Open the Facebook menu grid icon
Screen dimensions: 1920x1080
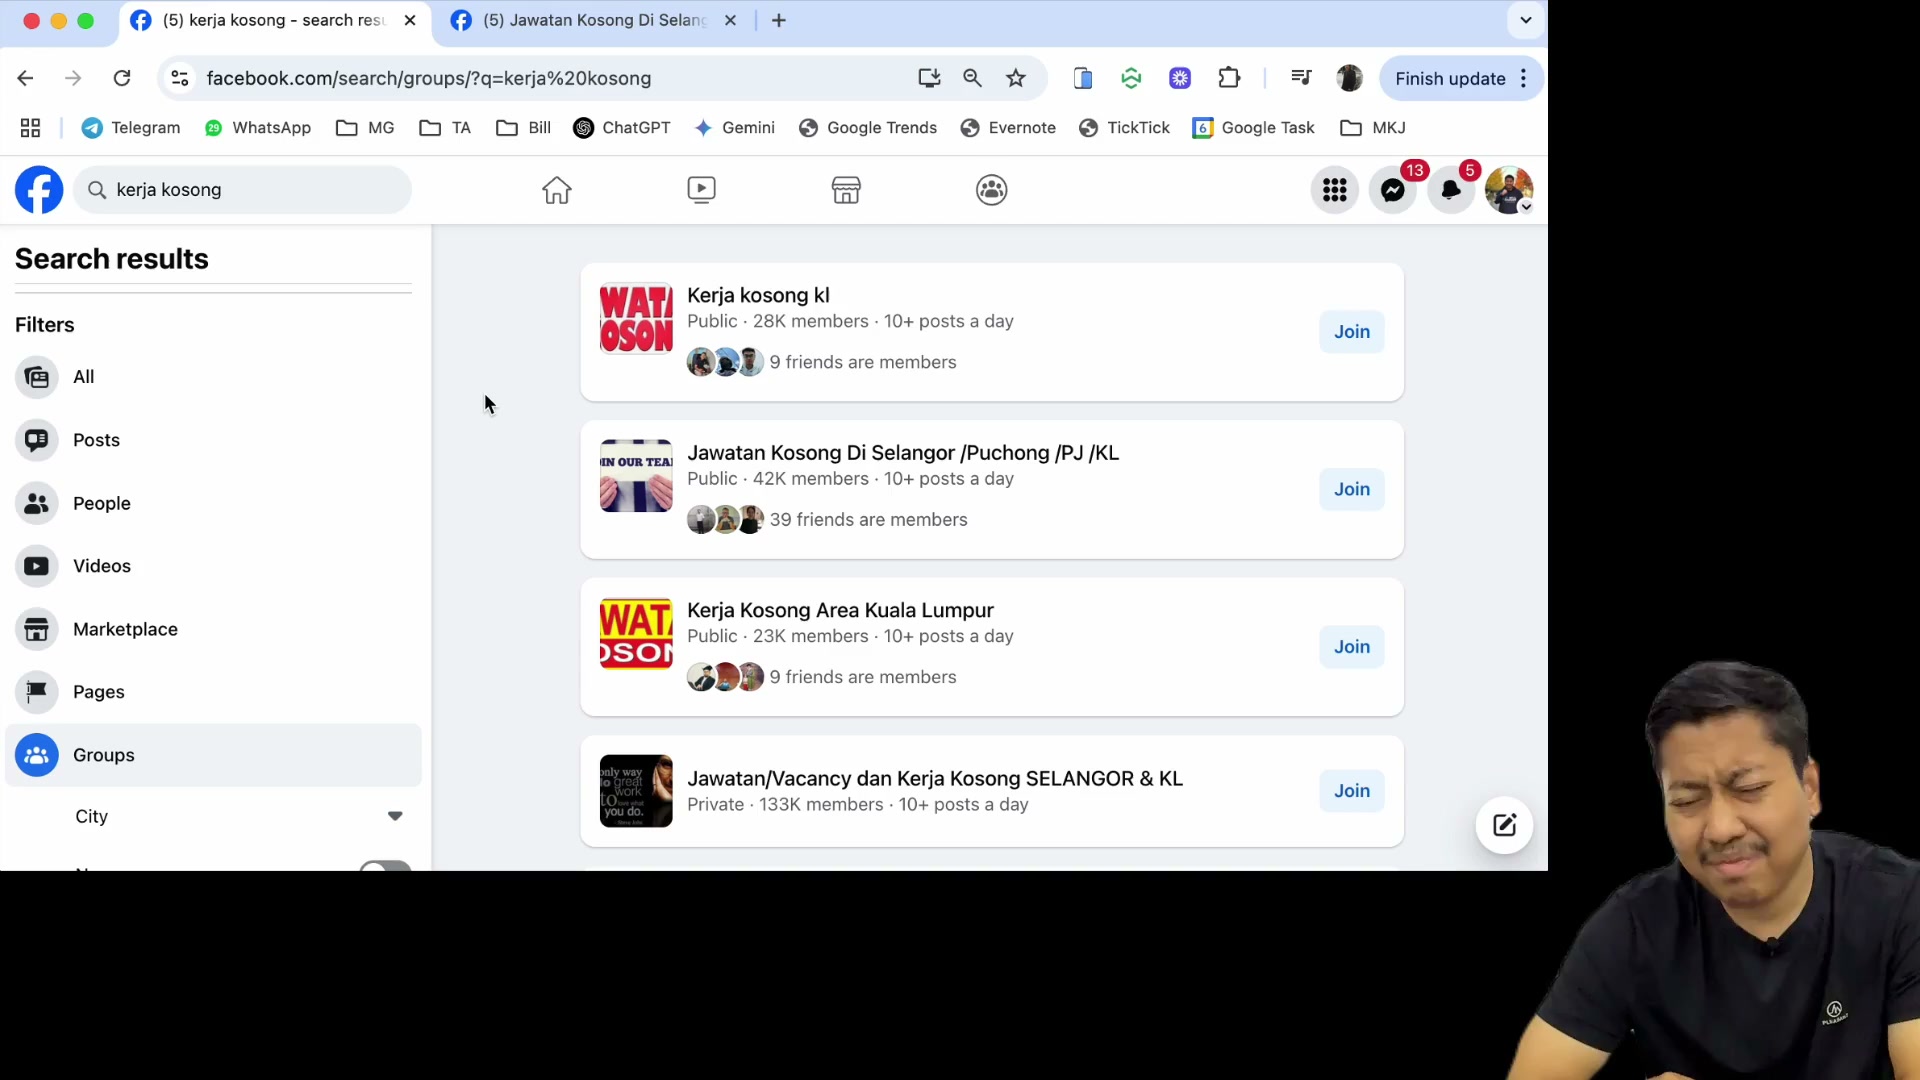(1335, 190)
